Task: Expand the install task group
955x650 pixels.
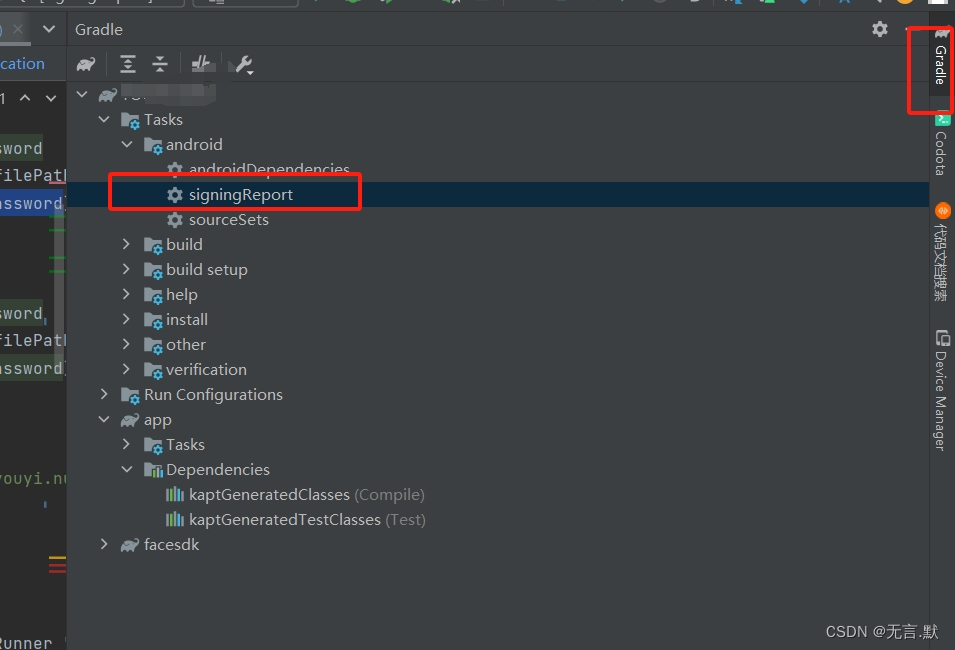Action: (124, 319)
